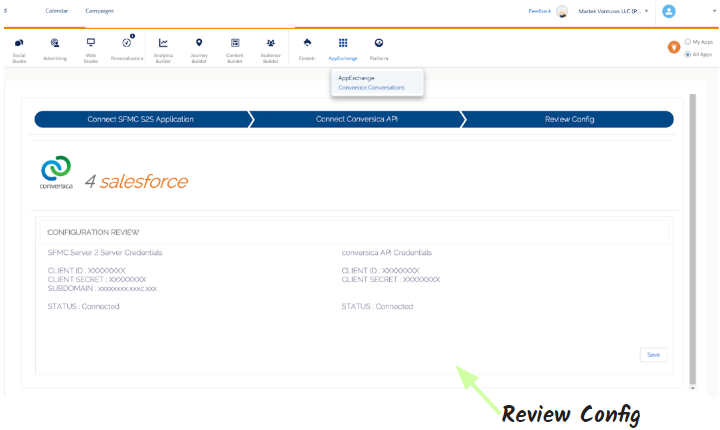The image size is (720, 430).
Task: Select the My Apps radio button
Action: (x=687, y=42)
